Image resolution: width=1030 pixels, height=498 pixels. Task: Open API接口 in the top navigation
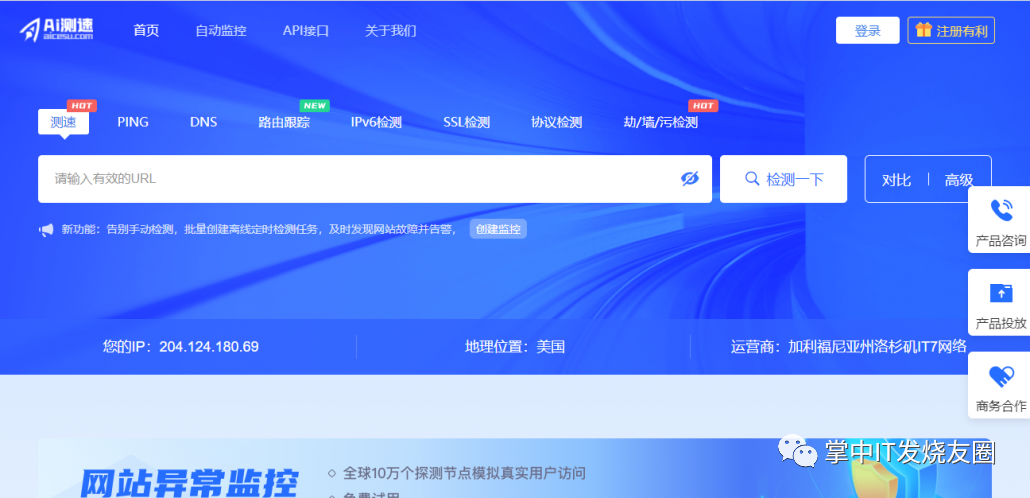tap(305, 30)
